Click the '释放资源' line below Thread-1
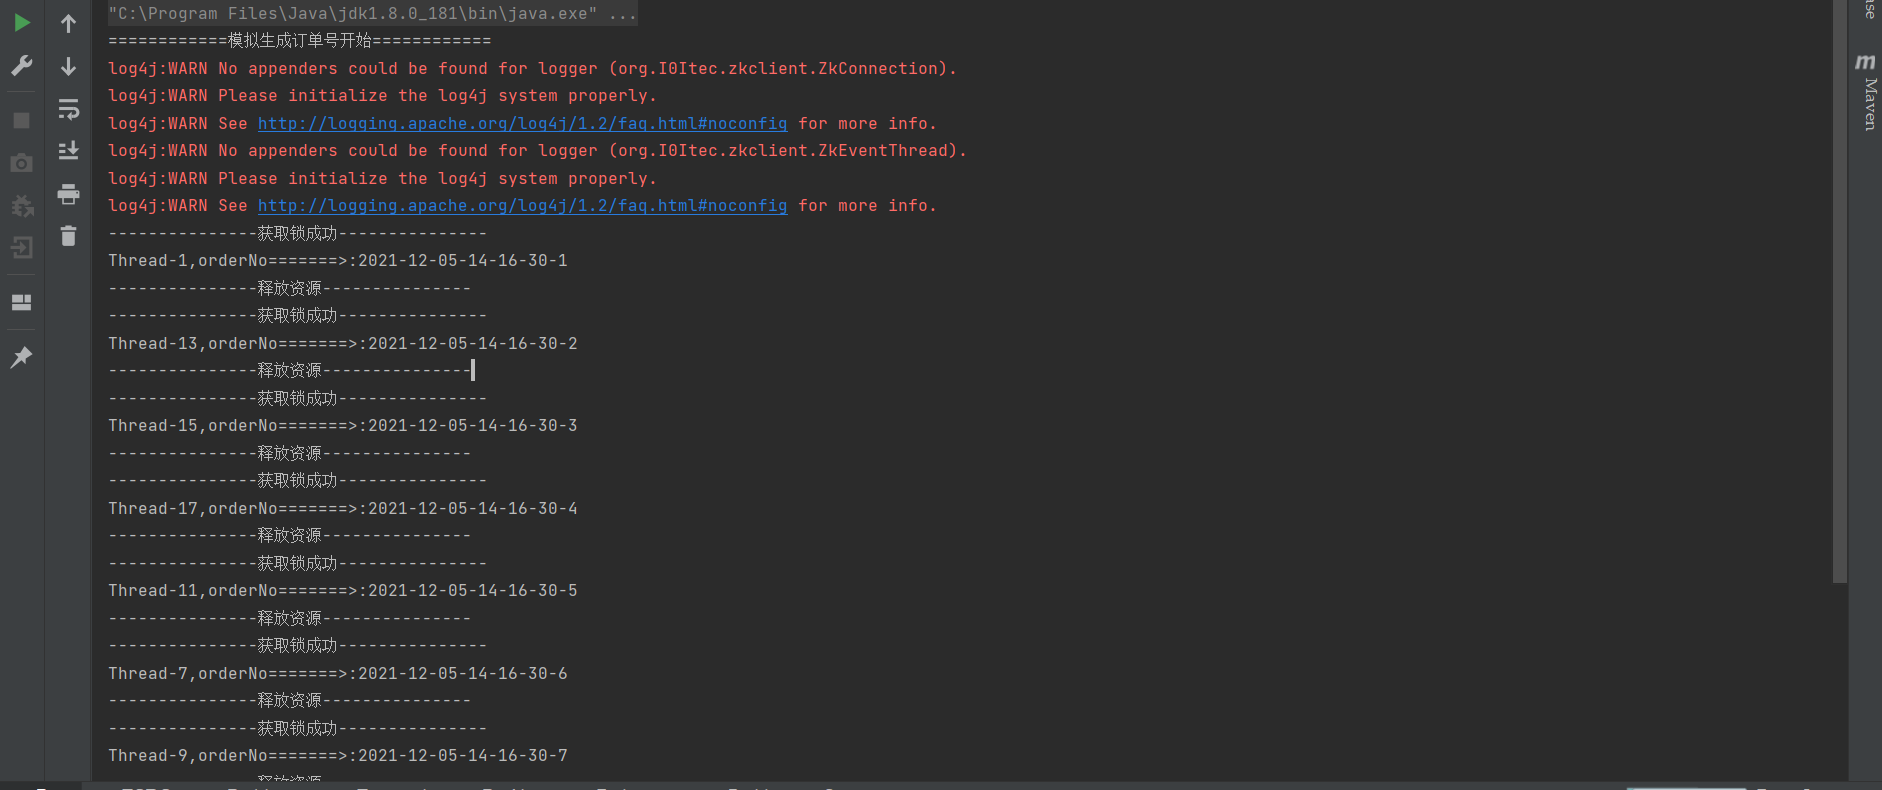1882x790 pixels. [290, 288]
